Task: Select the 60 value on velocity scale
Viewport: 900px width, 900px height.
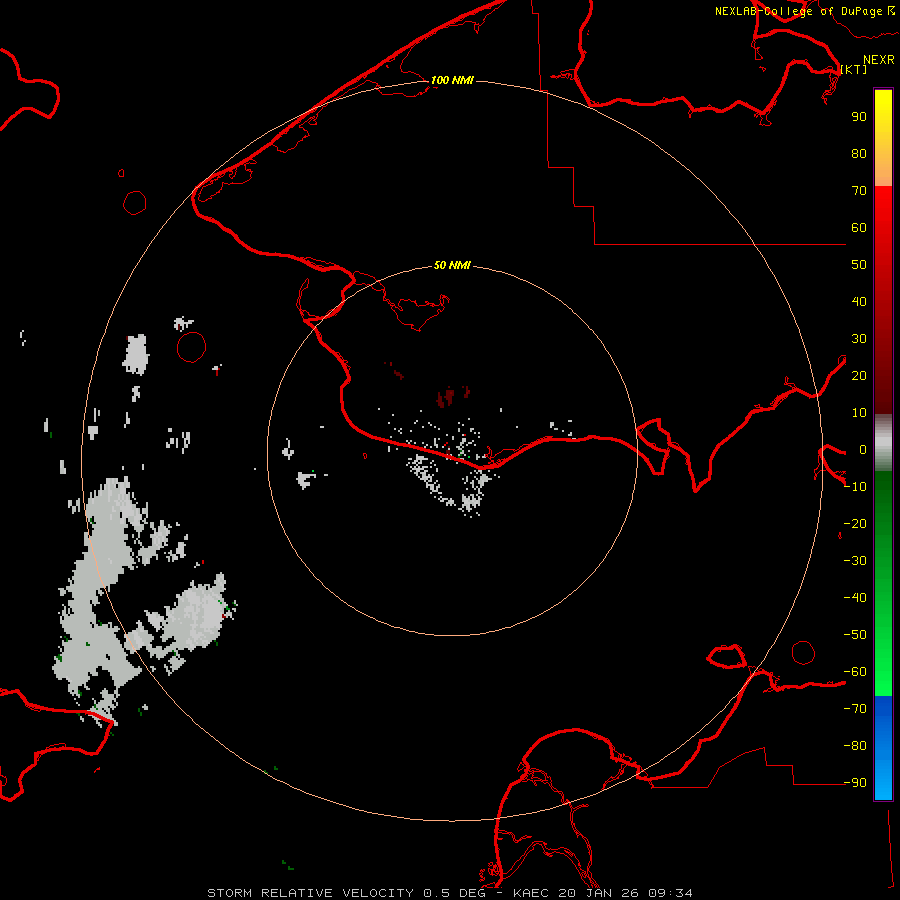Action: 859,227
